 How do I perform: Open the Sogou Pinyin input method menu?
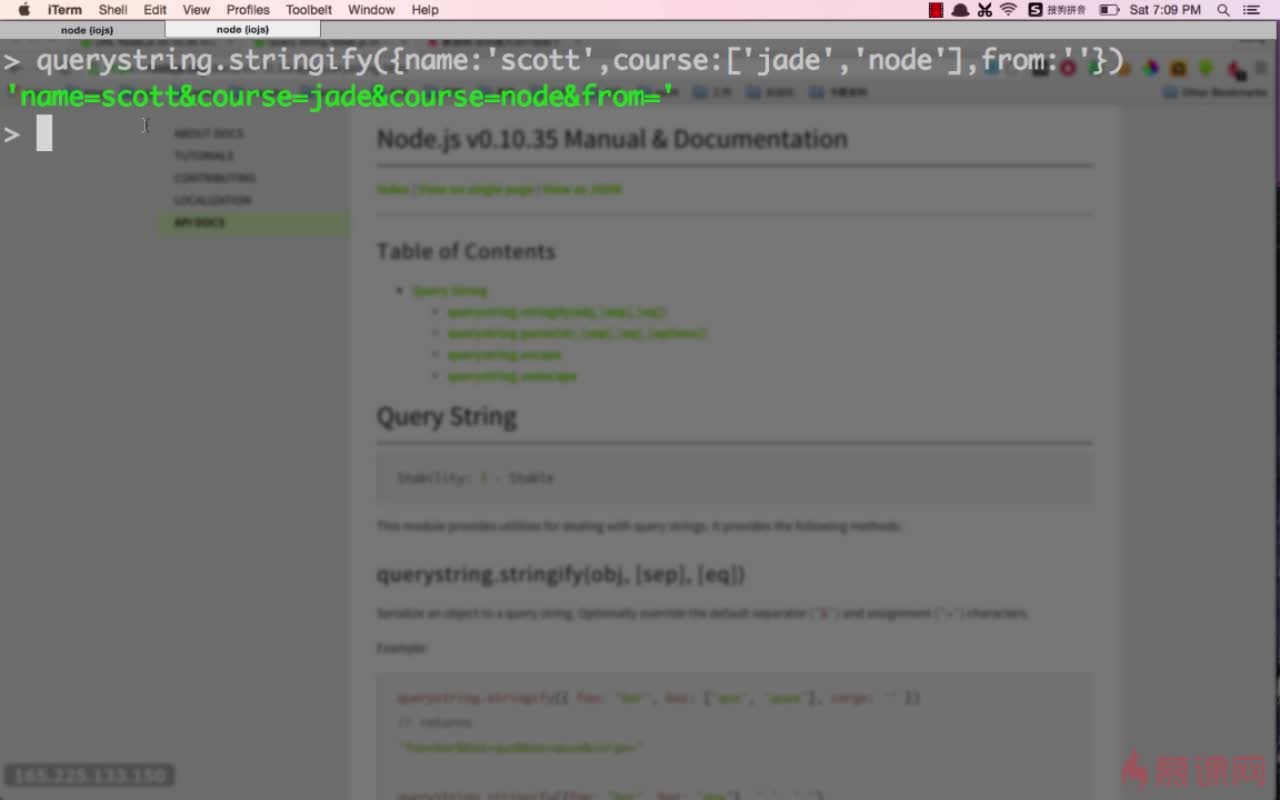(1057, 10)
